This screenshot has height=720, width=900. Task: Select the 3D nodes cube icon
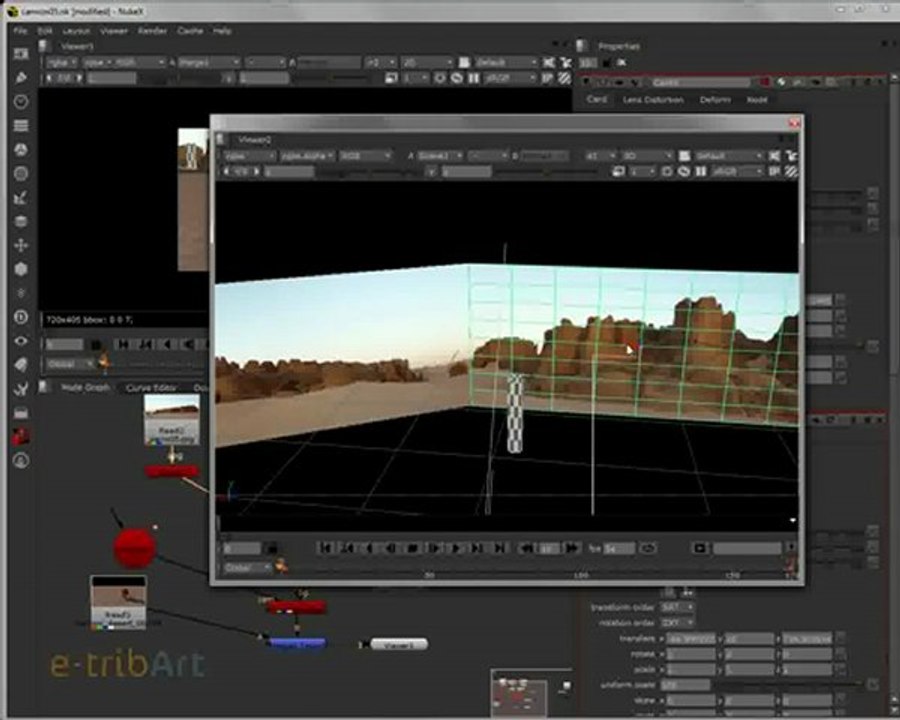pos(21,269)
